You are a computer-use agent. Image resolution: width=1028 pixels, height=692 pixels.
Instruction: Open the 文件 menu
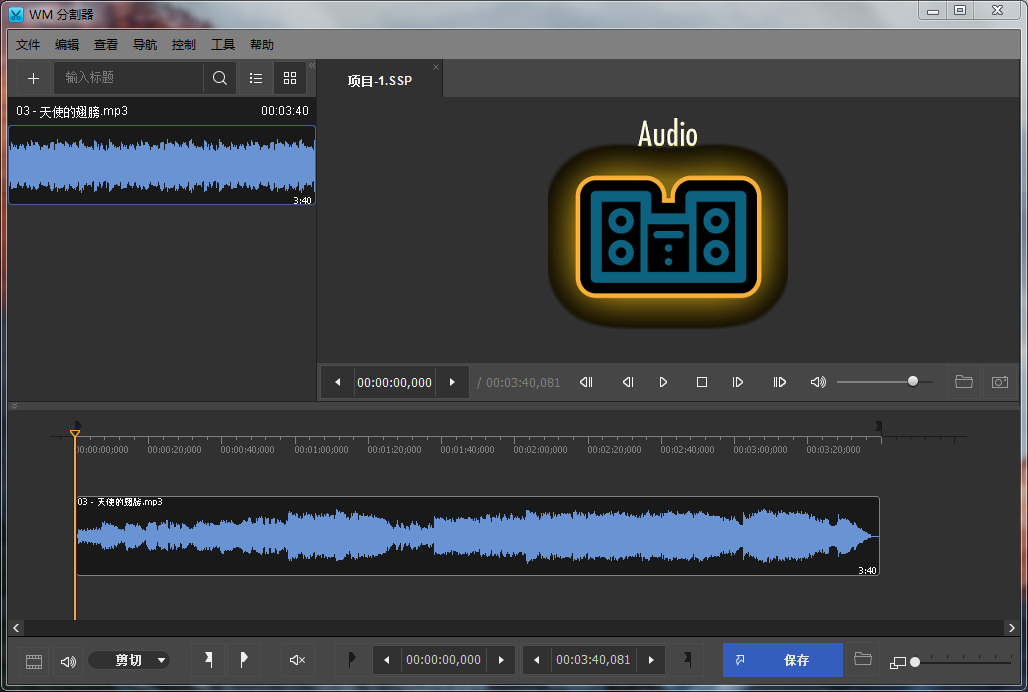click(x=28, y=45)
